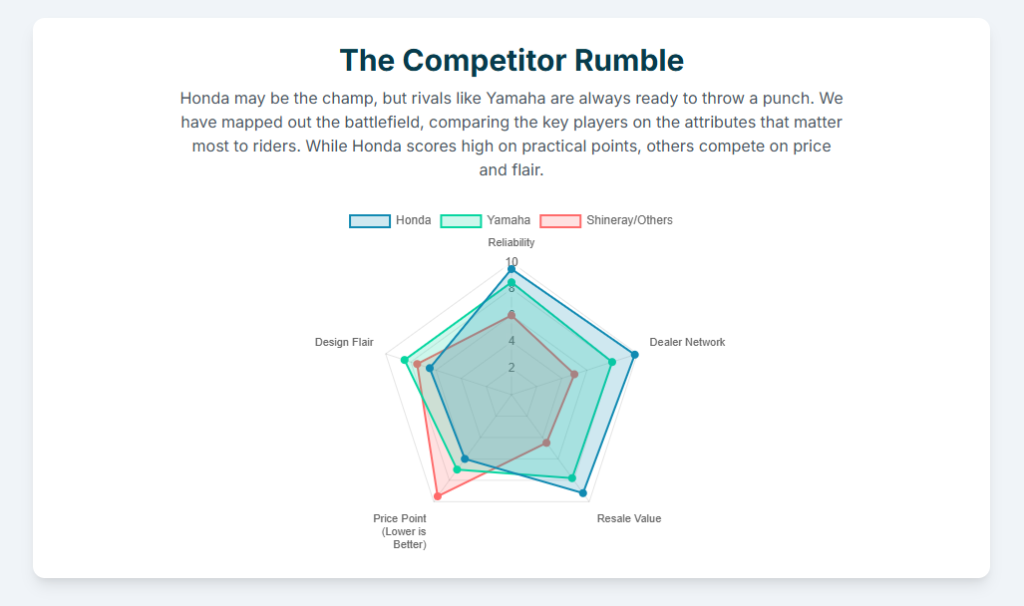The image size is (1024, 606).
Task: Click Shineray's red Price Point data point
Action: coord(437,496)
